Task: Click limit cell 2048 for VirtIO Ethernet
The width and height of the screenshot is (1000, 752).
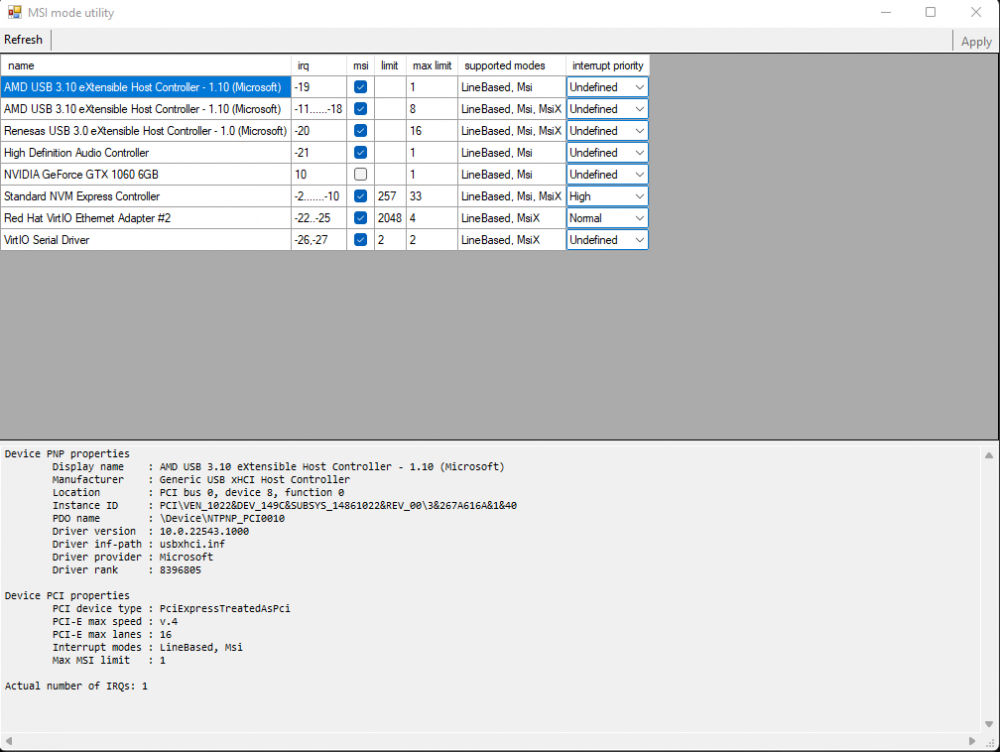Action: (x=390, y=217)
